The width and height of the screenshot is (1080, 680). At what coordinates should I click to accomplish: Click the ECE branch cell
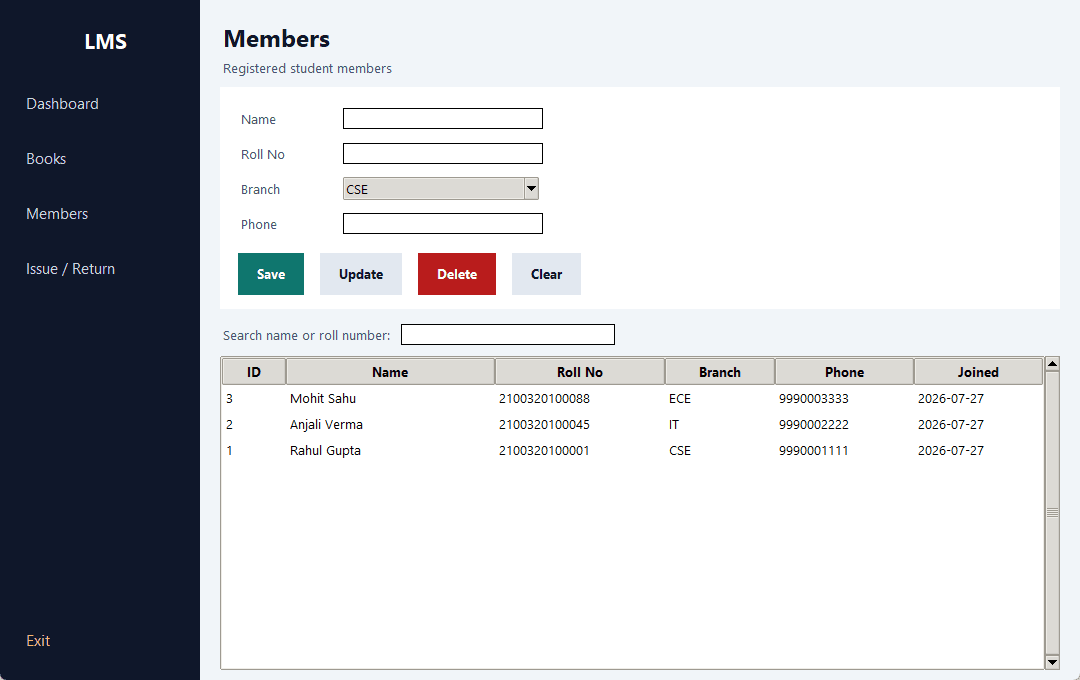pos(680,399)
